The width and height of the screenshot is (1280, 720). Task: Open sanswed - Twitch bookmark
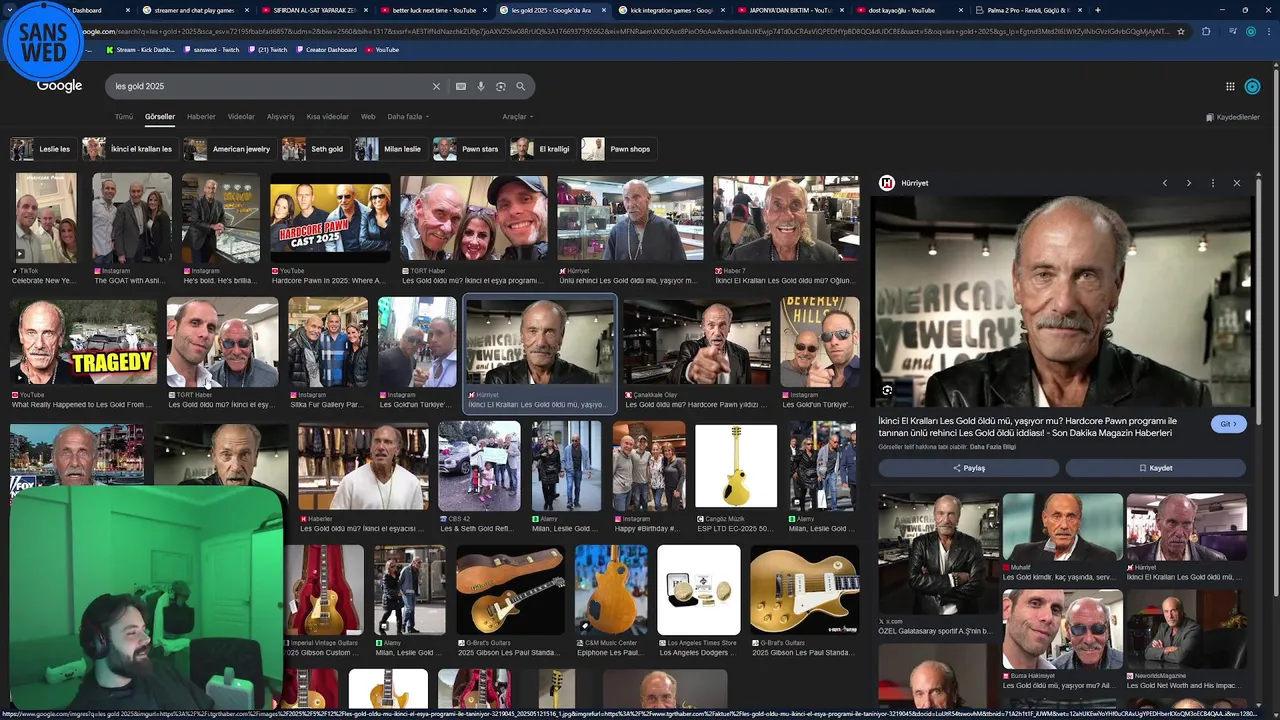coord(212,49)
